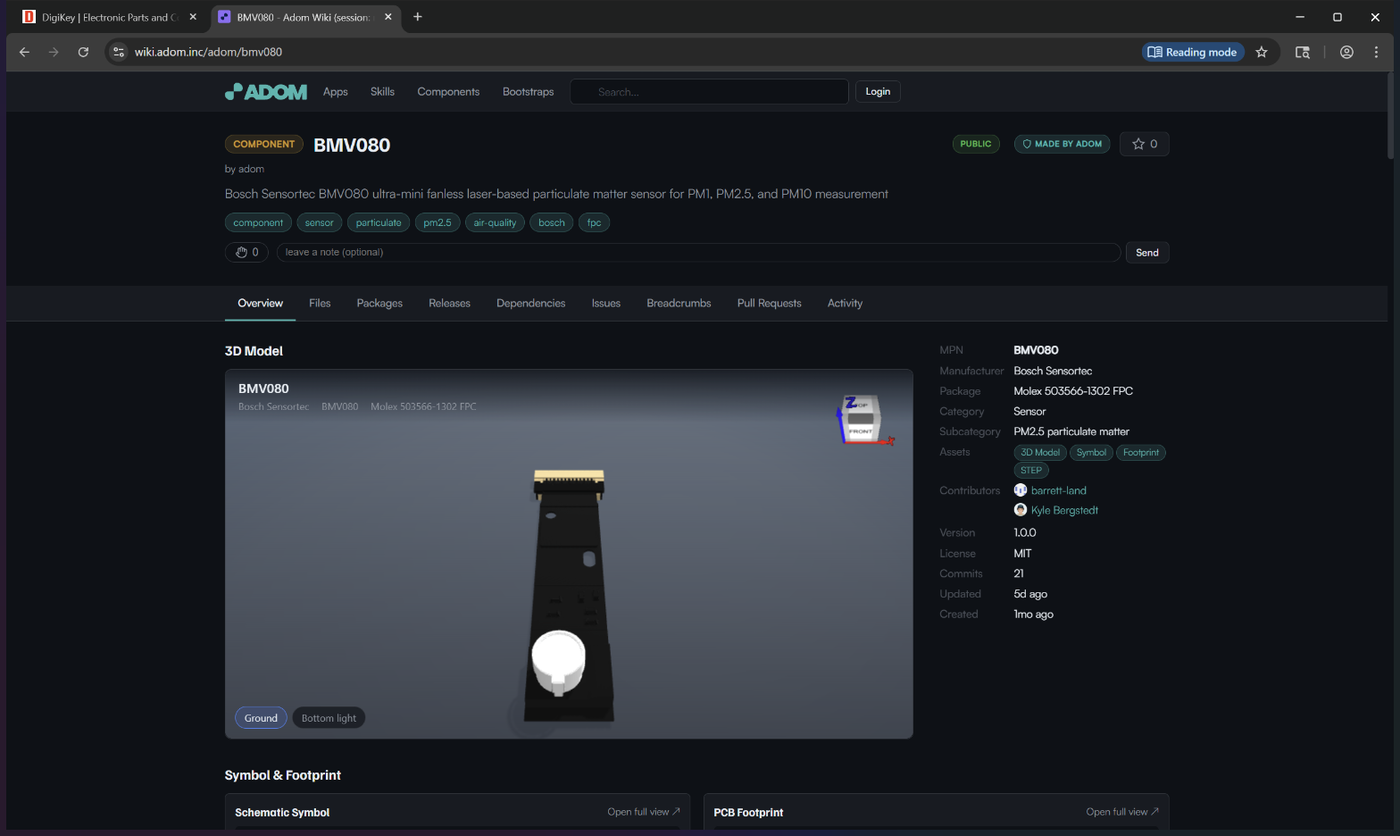Viewport: 1400px width, 836px height.
Task: Click the 'air-quality' tag
Action: click(495, 222)
